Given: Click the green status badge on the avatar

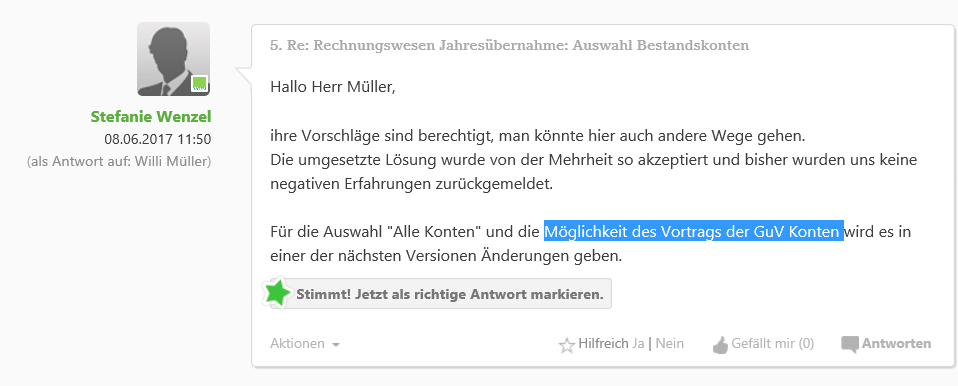Looking at the screenshot, I should (199, 84).
